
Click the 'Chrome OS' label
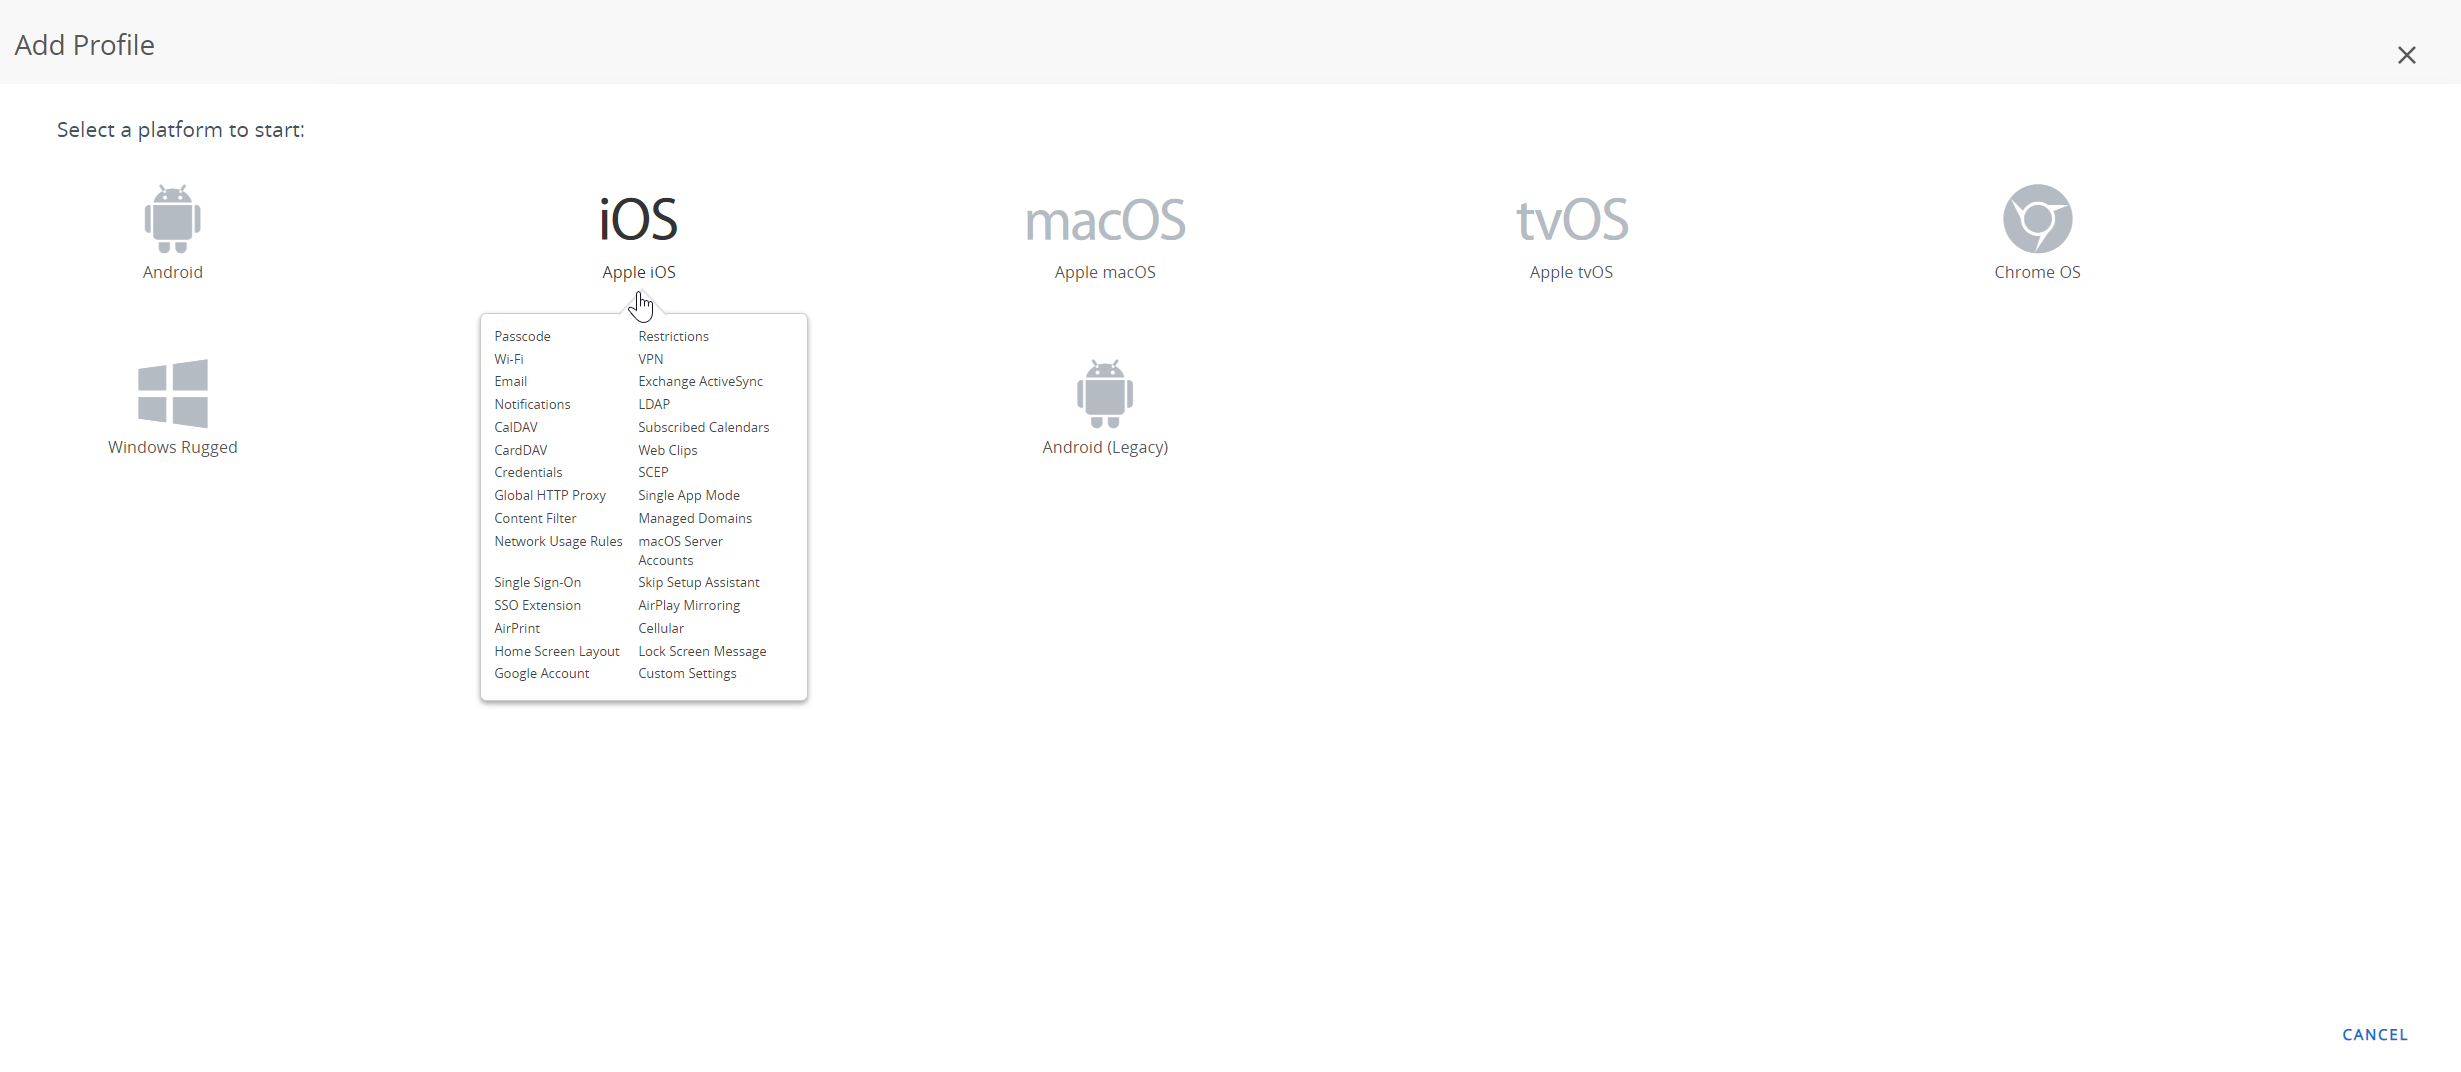point(2037,272)
